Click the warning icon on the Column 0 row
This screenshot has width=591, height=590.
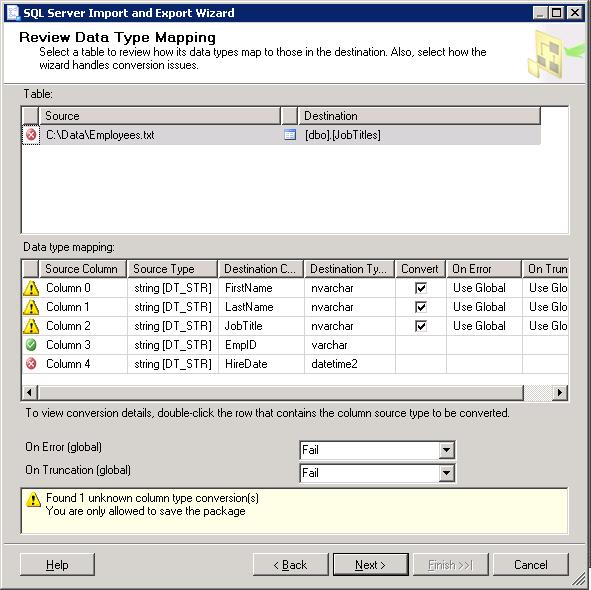31,288
